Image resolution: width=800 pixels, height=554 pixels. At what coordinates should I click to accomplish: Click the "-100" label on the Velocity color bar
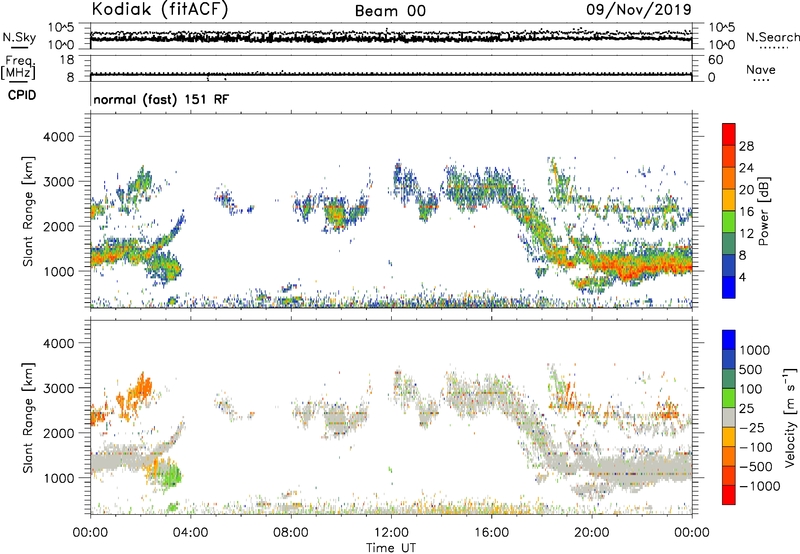(756, 447)
